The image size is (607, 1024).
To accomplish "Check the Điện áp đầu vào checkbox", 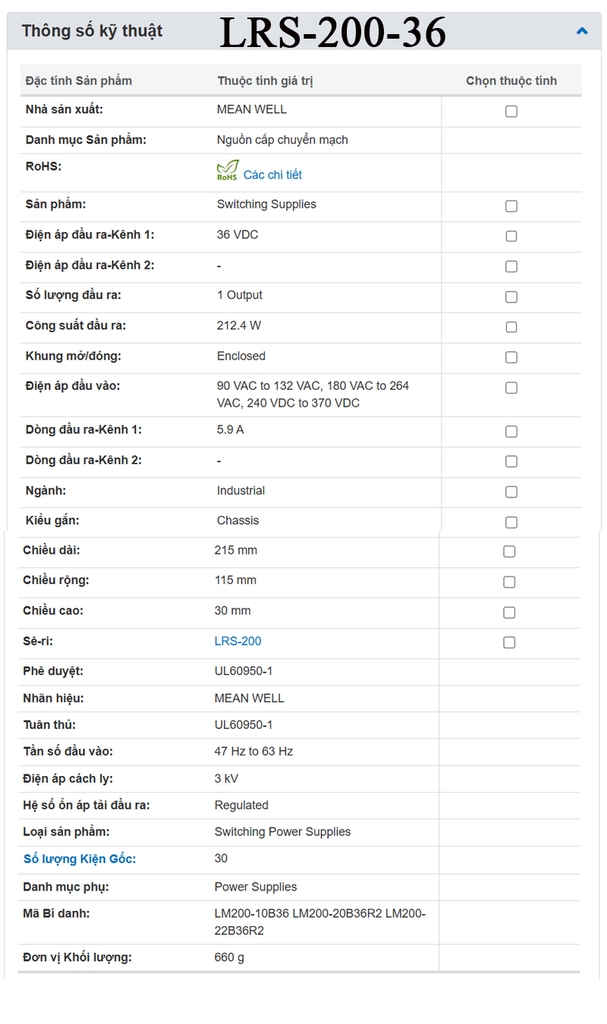I will point(511,387).
